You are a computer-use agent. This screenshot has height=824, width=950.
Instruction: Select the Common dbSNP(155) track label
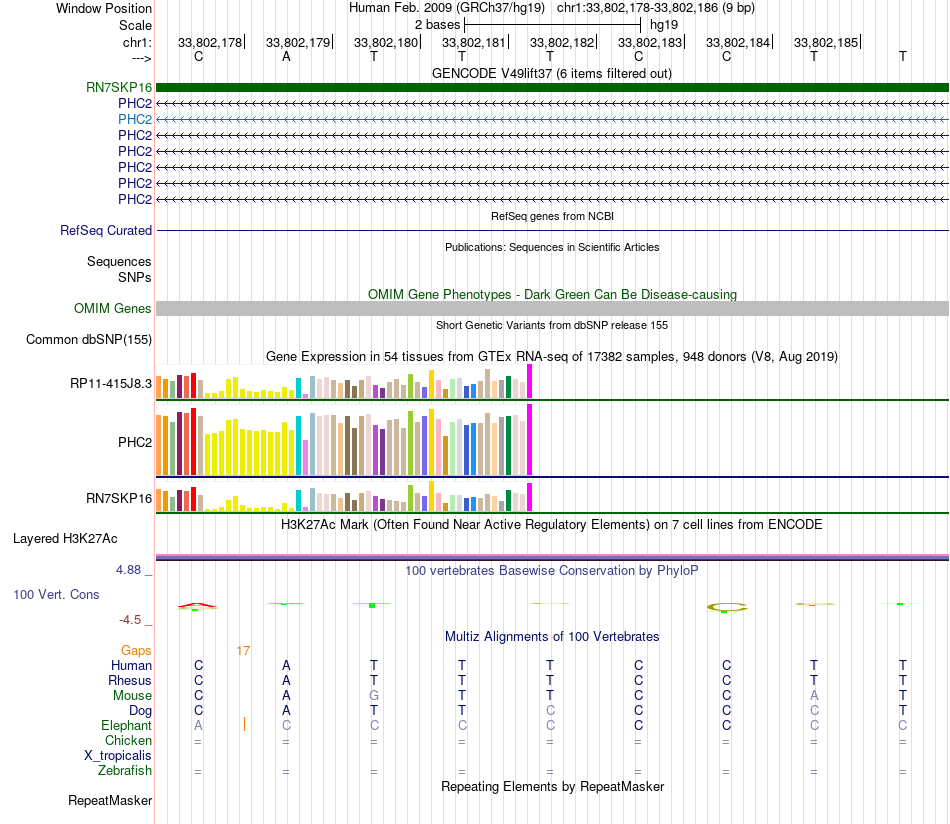88,339
